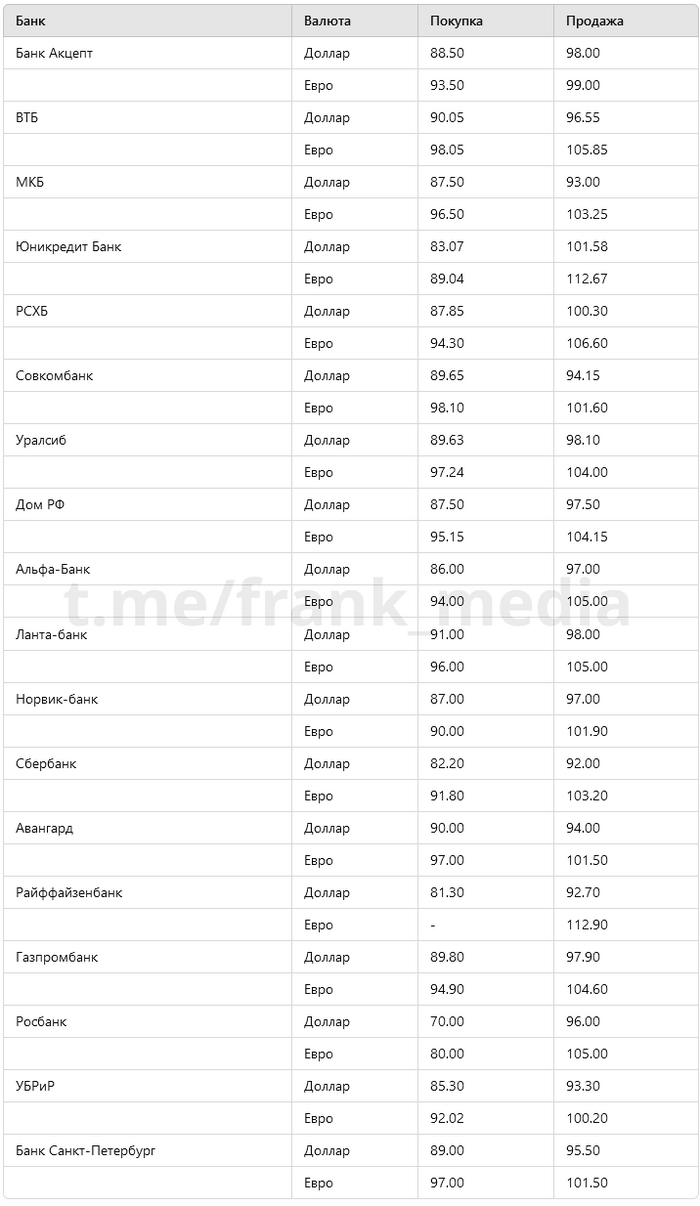Select the Совкомбанк bank name
This screenshot has width=700, height=1206.
click(x=54, y=375)
